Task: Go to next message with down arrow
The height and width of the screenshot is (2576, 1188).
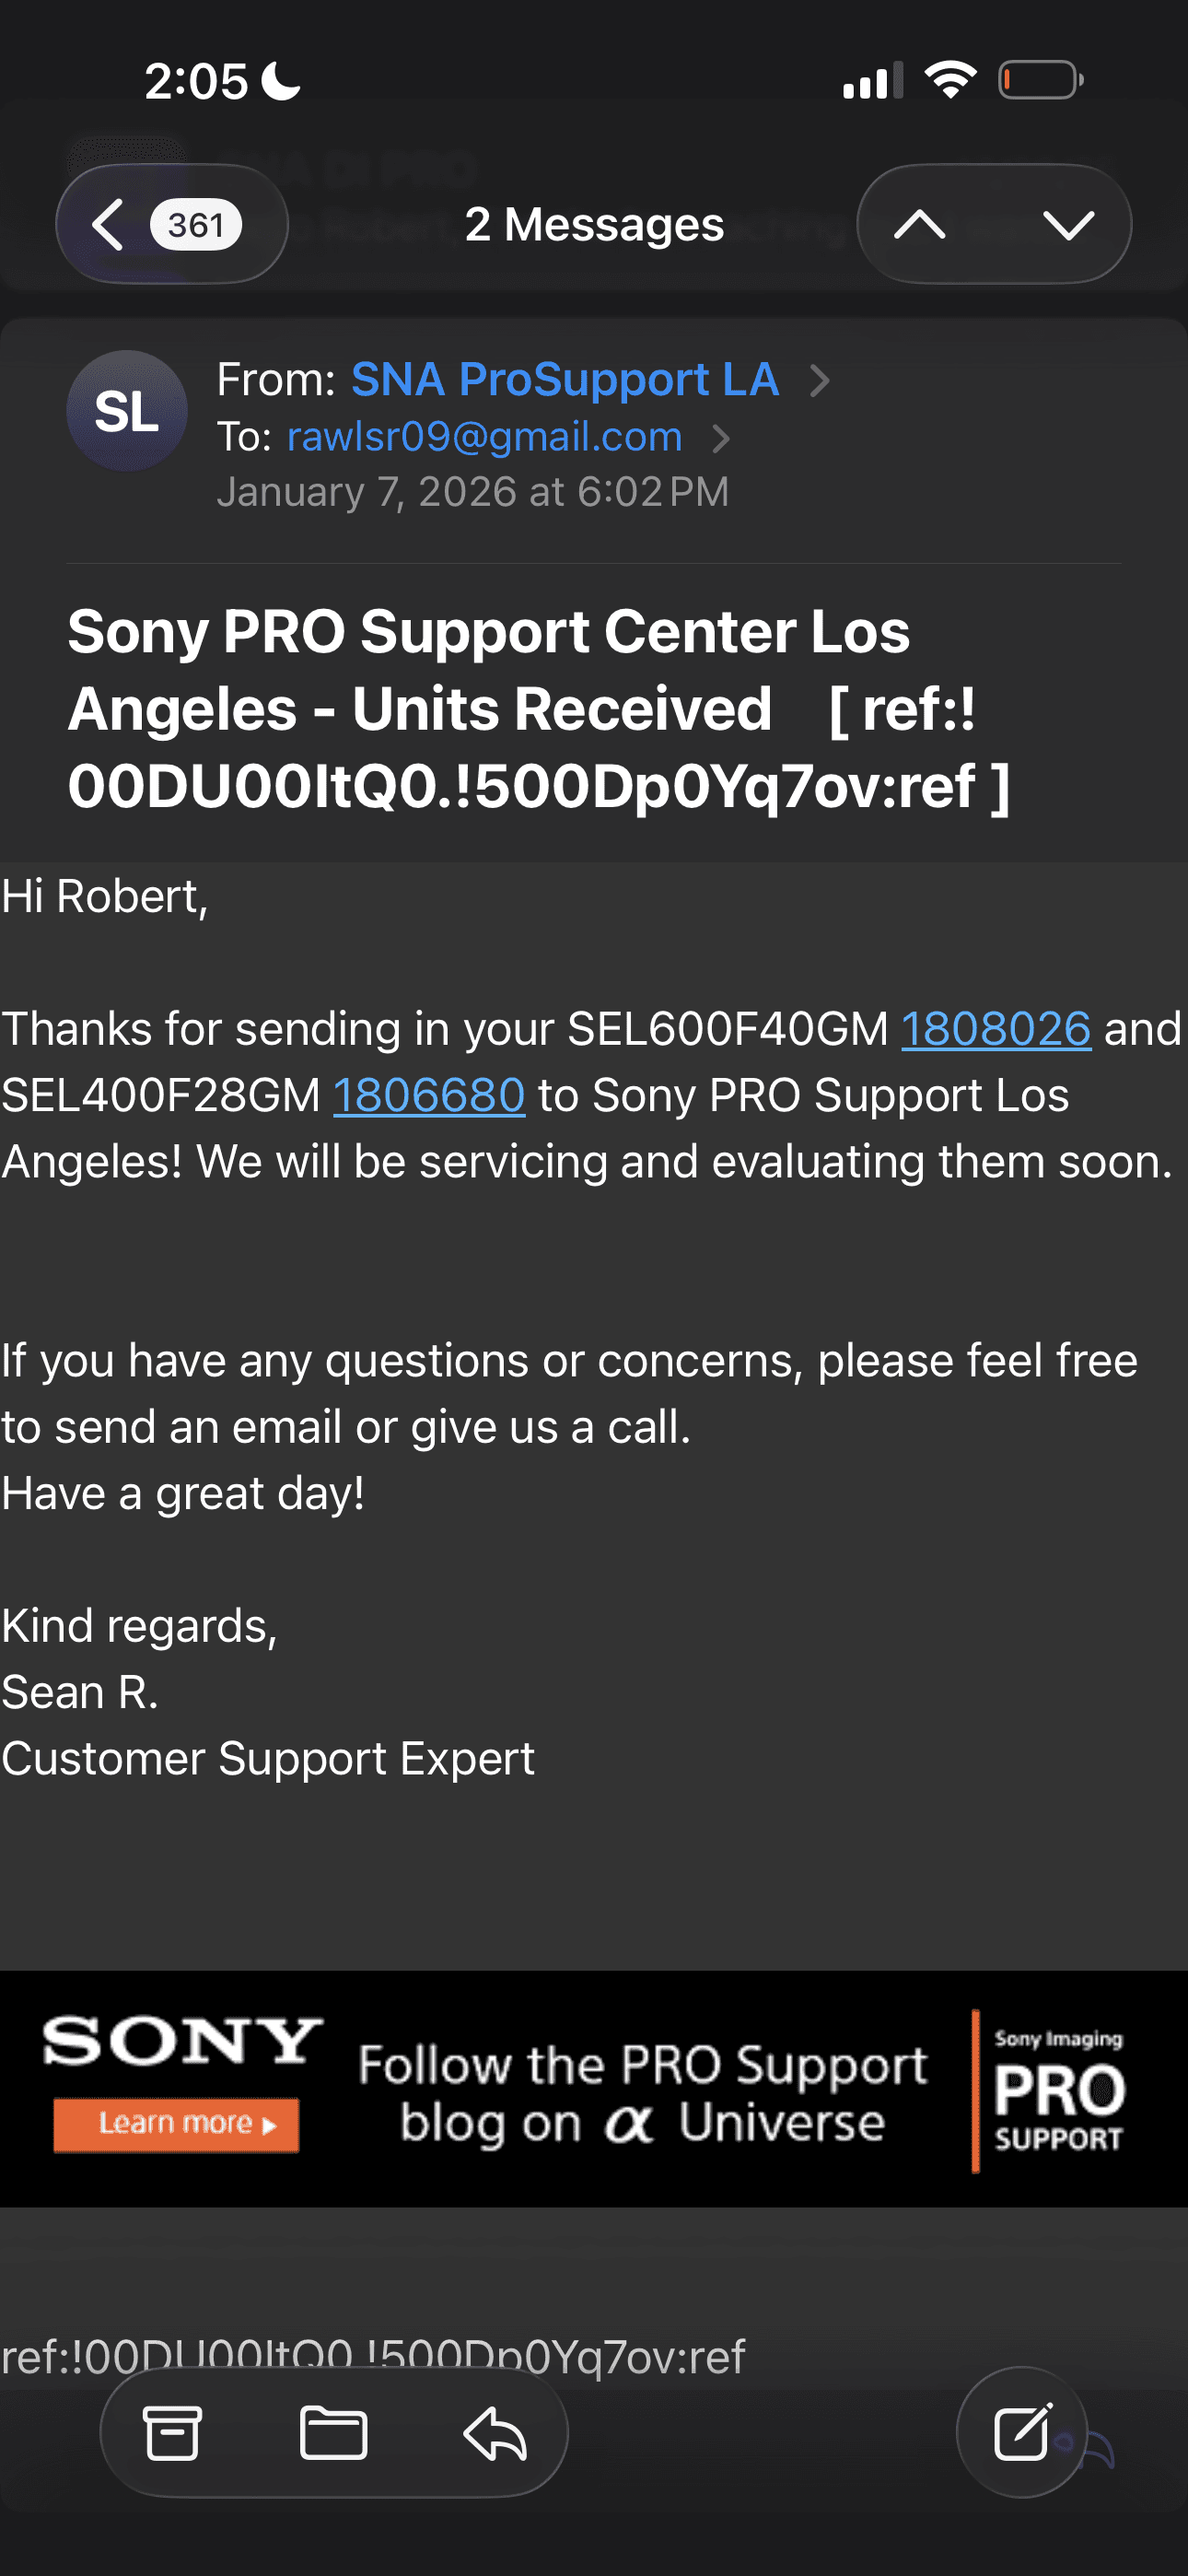Action: tap(1068, 224)
